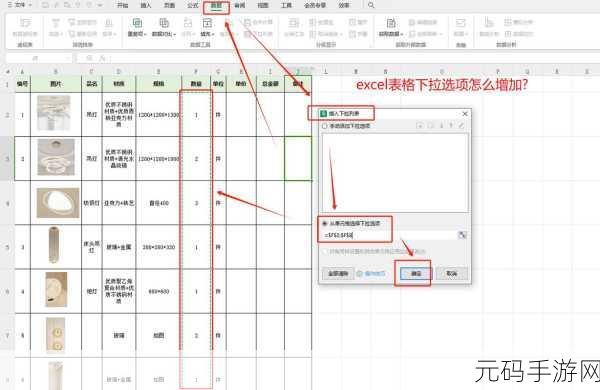Select the 图片 header cell
600x390 pixels.
(56, 84)
